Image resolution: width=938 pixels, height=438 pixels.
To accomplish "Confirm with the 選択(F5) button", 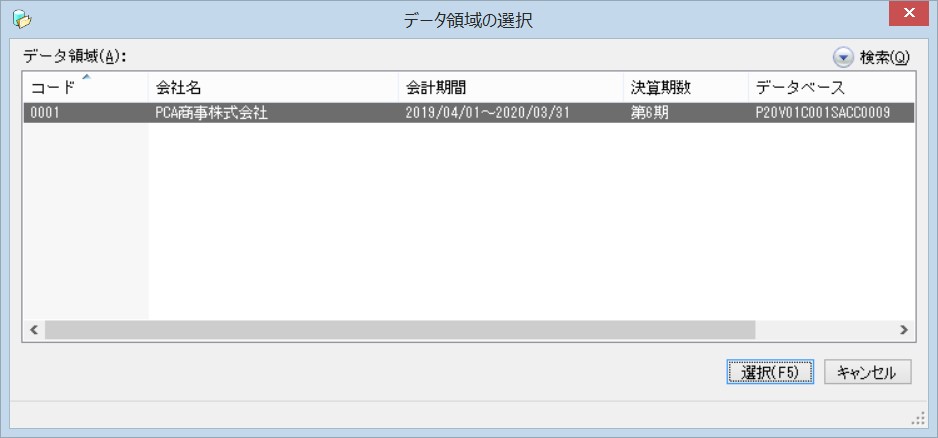I will tap(770, 372).
